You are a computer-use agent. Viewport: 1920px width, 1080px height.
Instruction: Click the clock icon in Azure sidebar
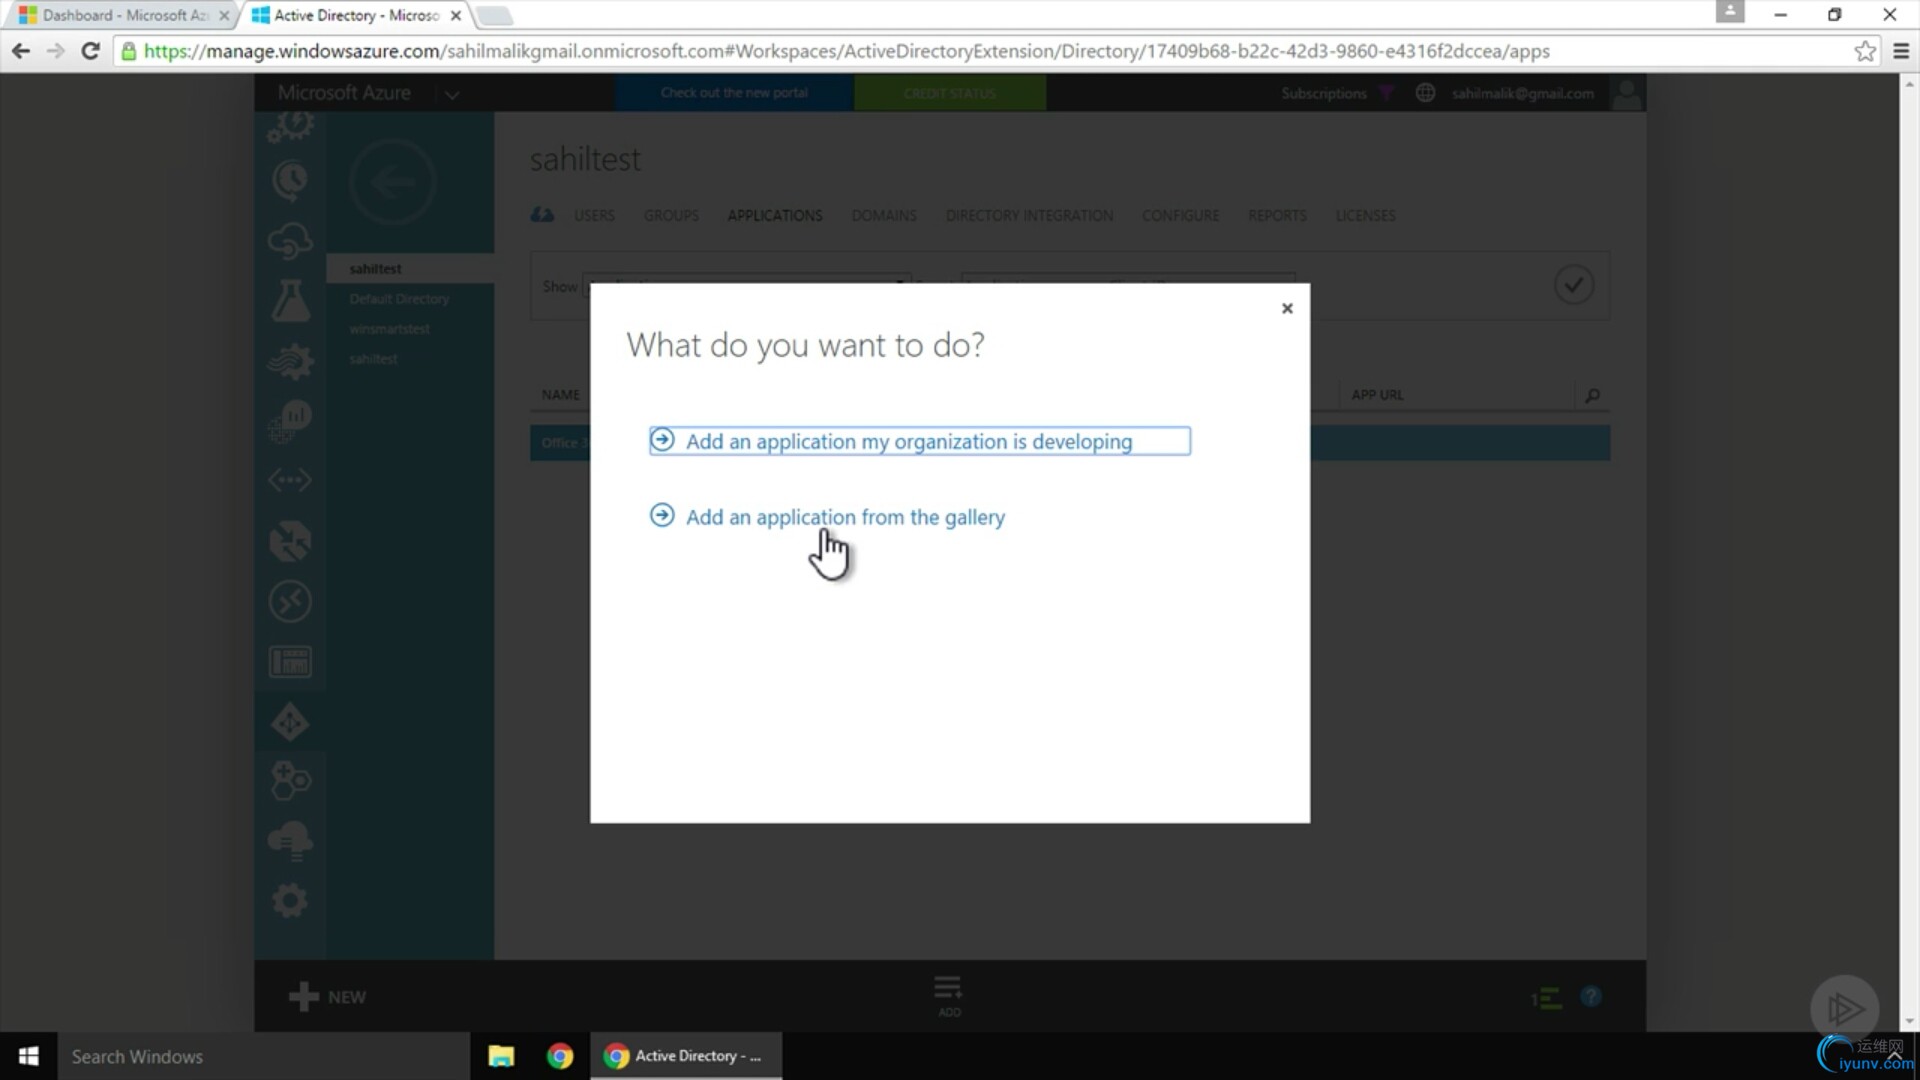click(290, 181)
